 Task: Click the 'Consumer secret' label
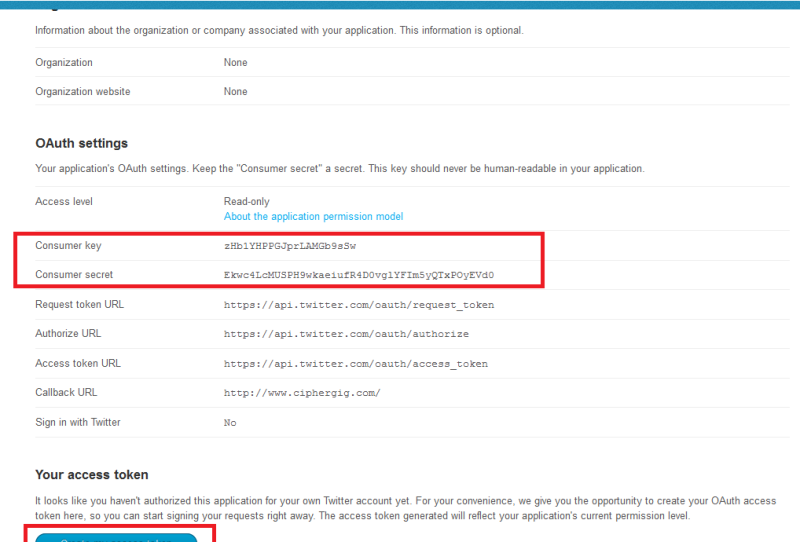point(74,275)
